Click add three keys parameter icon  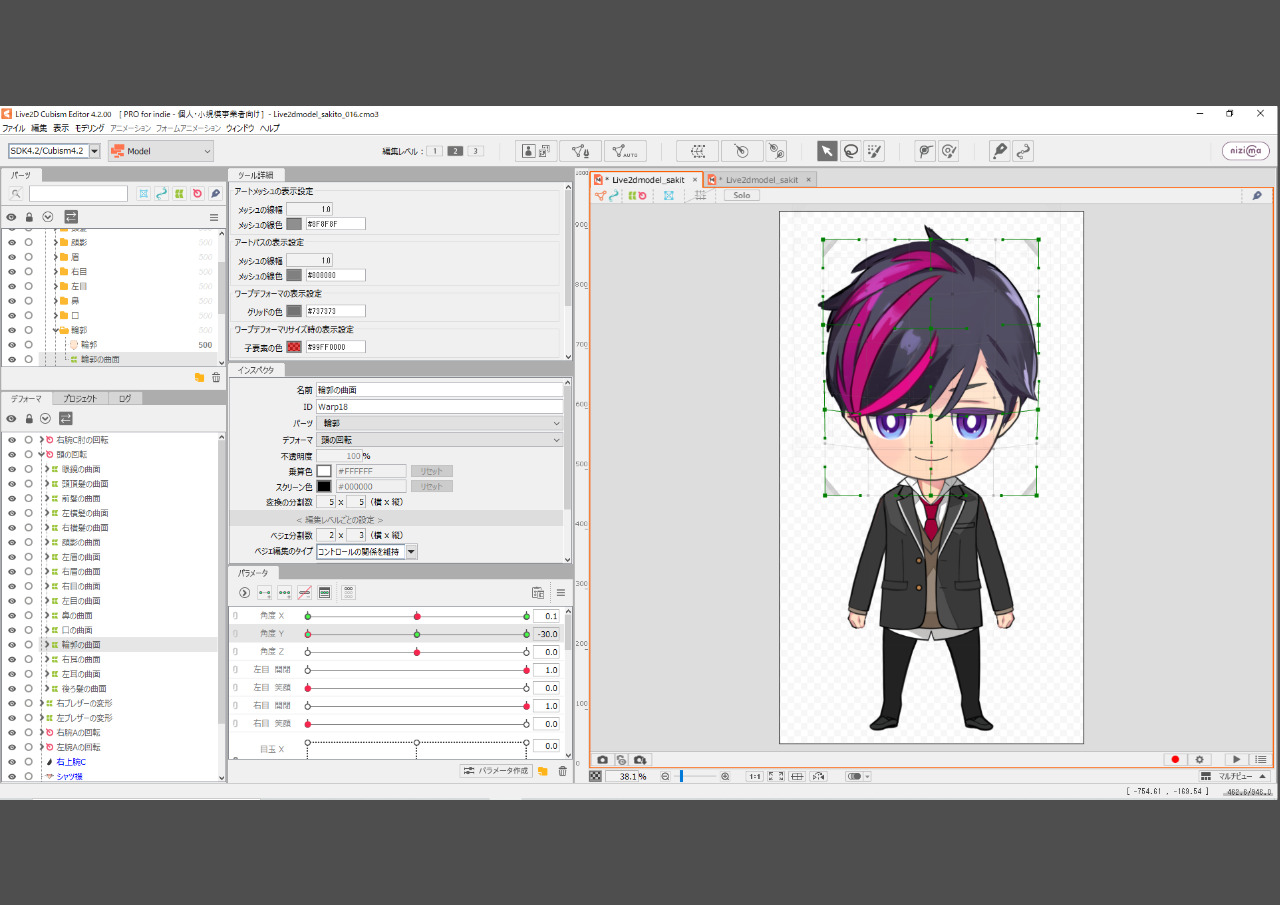[285, 592]
